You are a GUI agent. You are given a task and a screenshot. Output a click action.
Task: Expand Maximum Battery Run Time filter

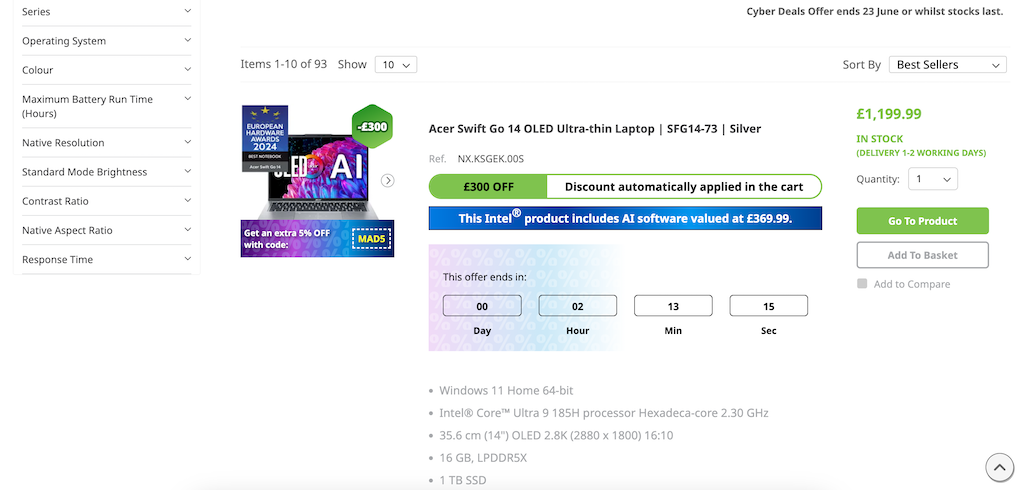tap(106, 106)
